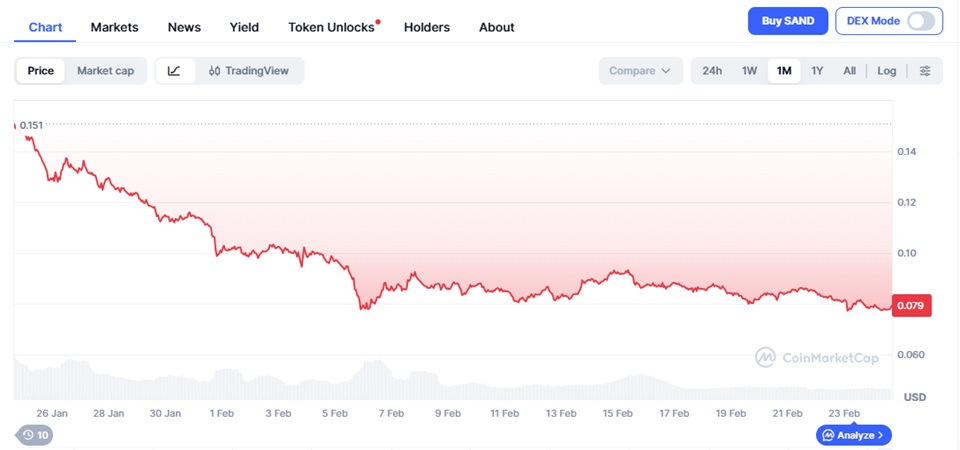Expand the Compare dropdown

(x=640, y=71)
